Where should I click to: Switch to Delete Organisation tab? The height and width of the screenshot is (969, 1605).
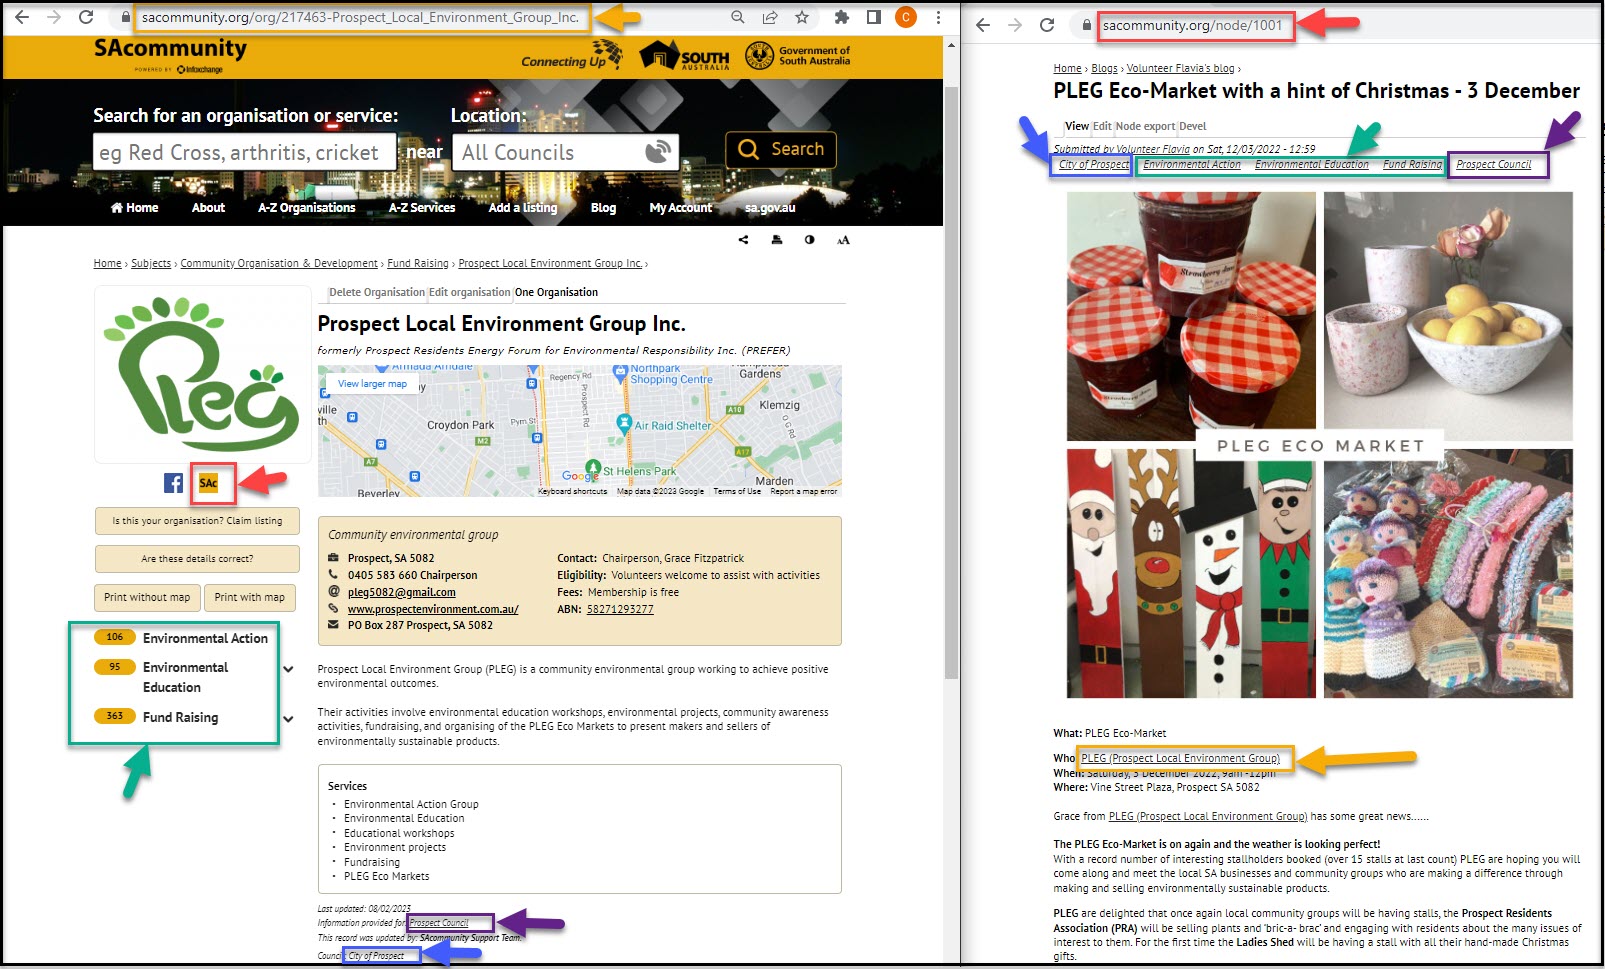(377, 292)
